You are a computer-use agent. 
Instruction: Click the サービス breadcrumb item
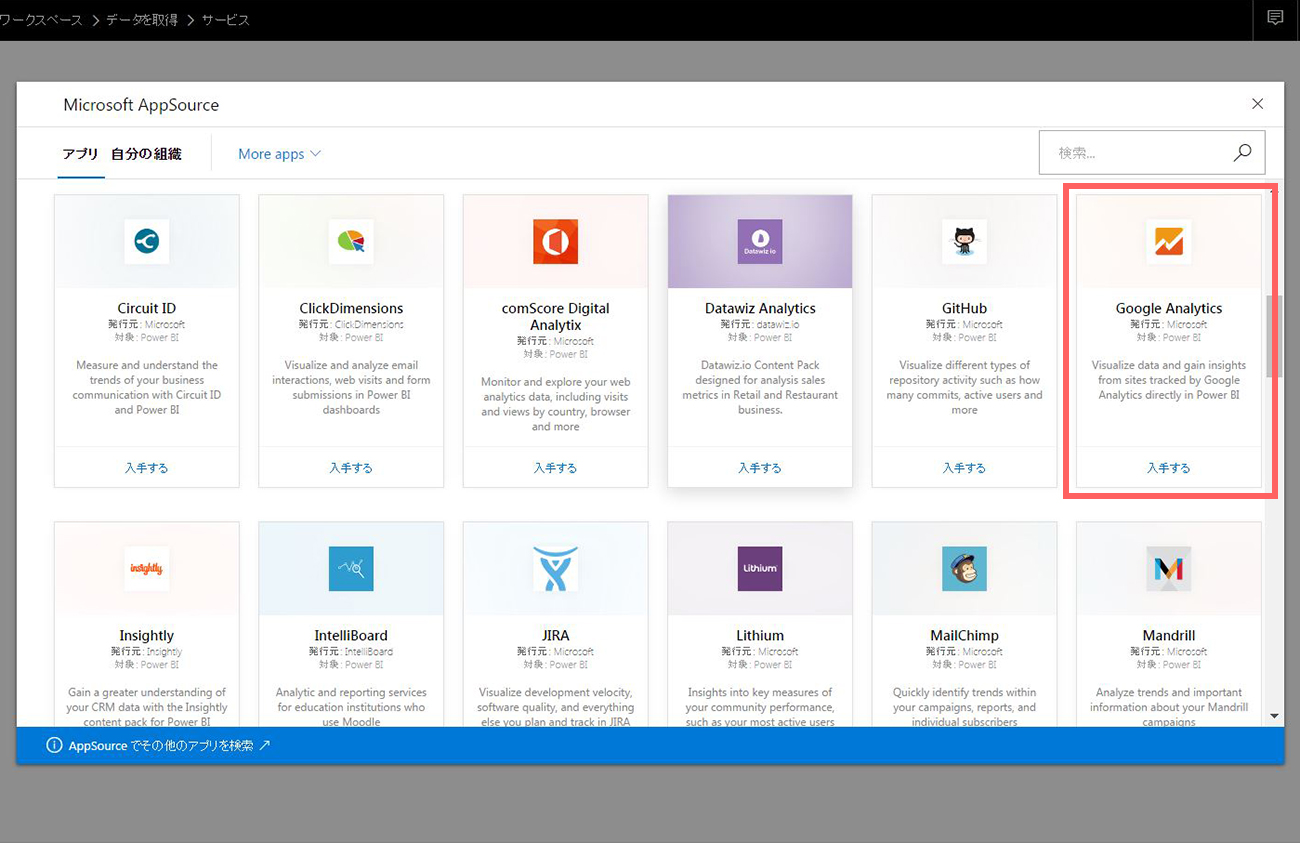point(226,19)
